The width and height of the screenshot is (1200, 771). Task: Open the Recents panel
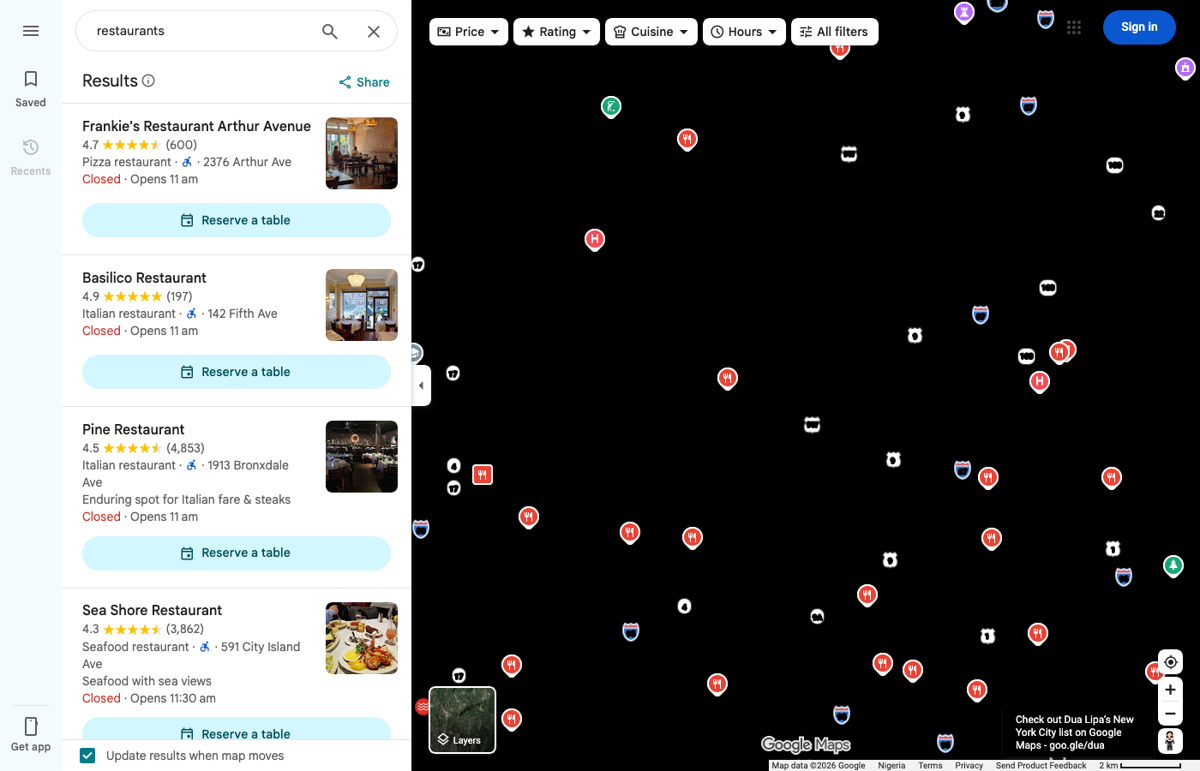(x=31, y=158)
